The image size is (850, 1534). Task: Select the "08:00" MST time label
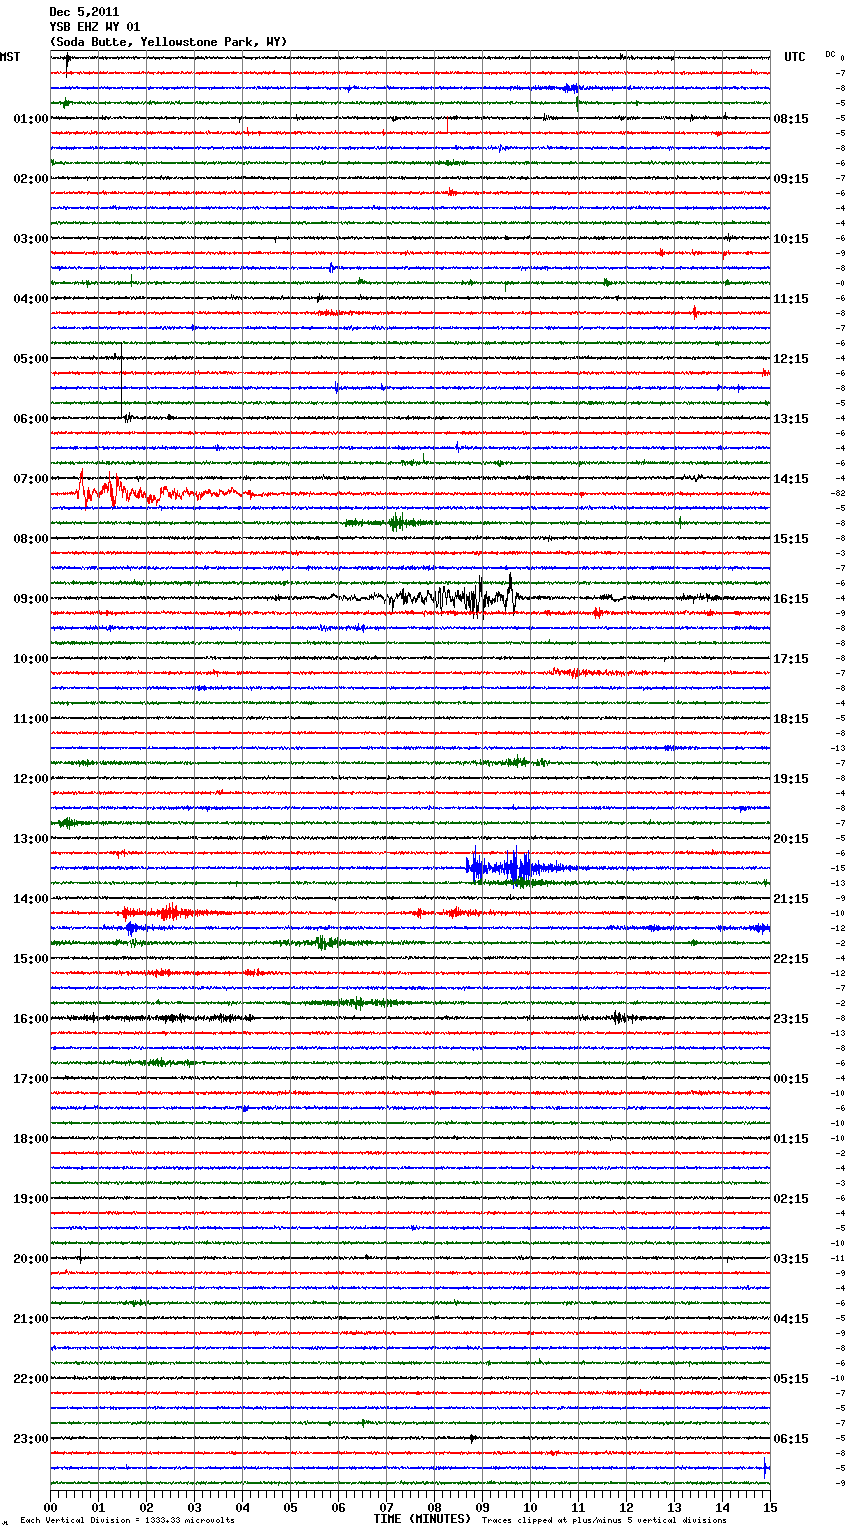(x=31, y=539)
